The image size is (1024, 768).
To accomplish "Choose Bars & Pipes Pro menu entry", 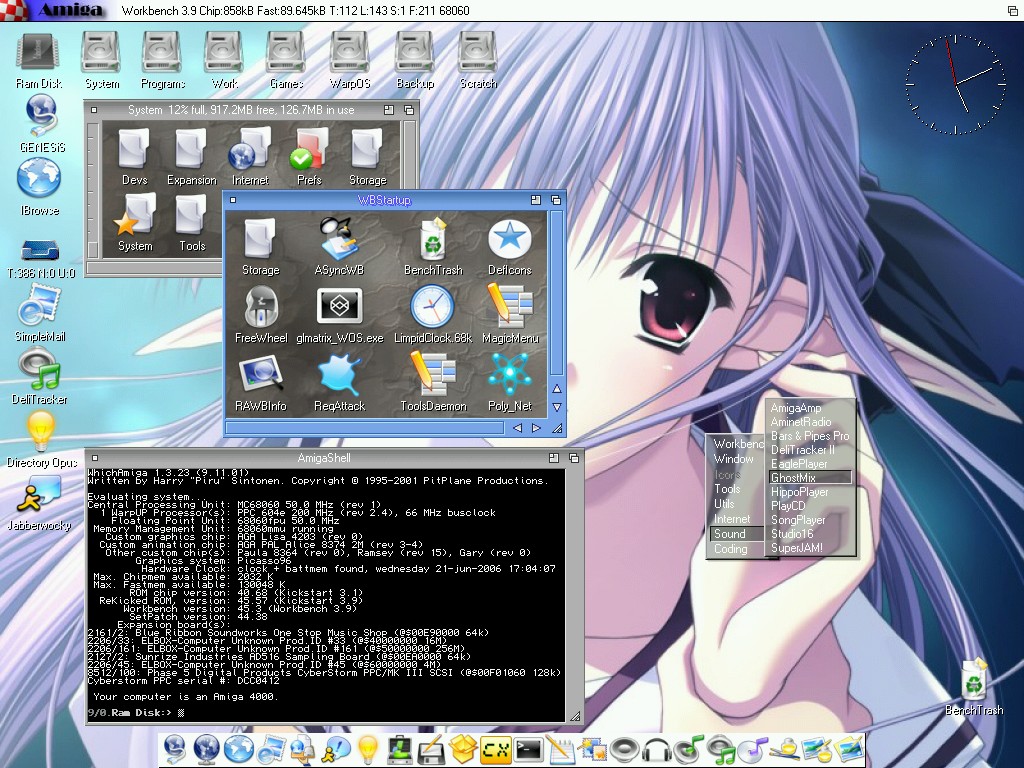I will pyautogui.click(x=810, y=436).
